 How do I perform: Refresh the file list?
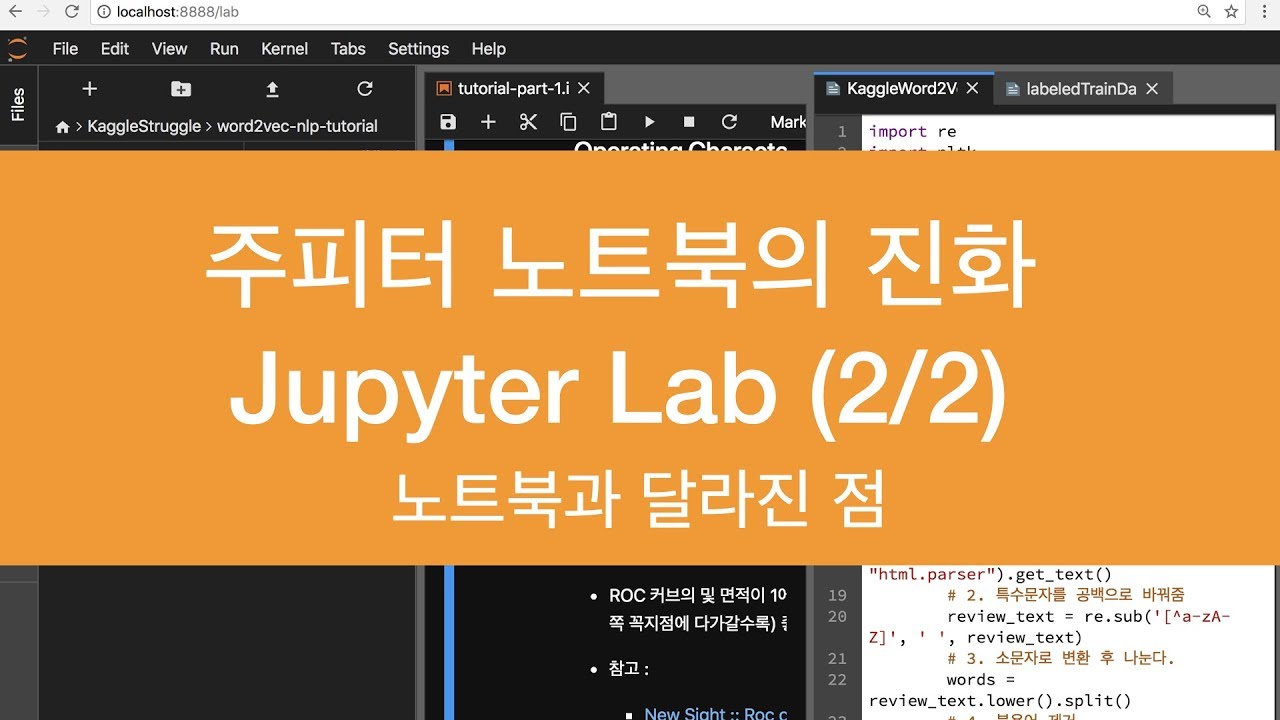tap(365, 89)
